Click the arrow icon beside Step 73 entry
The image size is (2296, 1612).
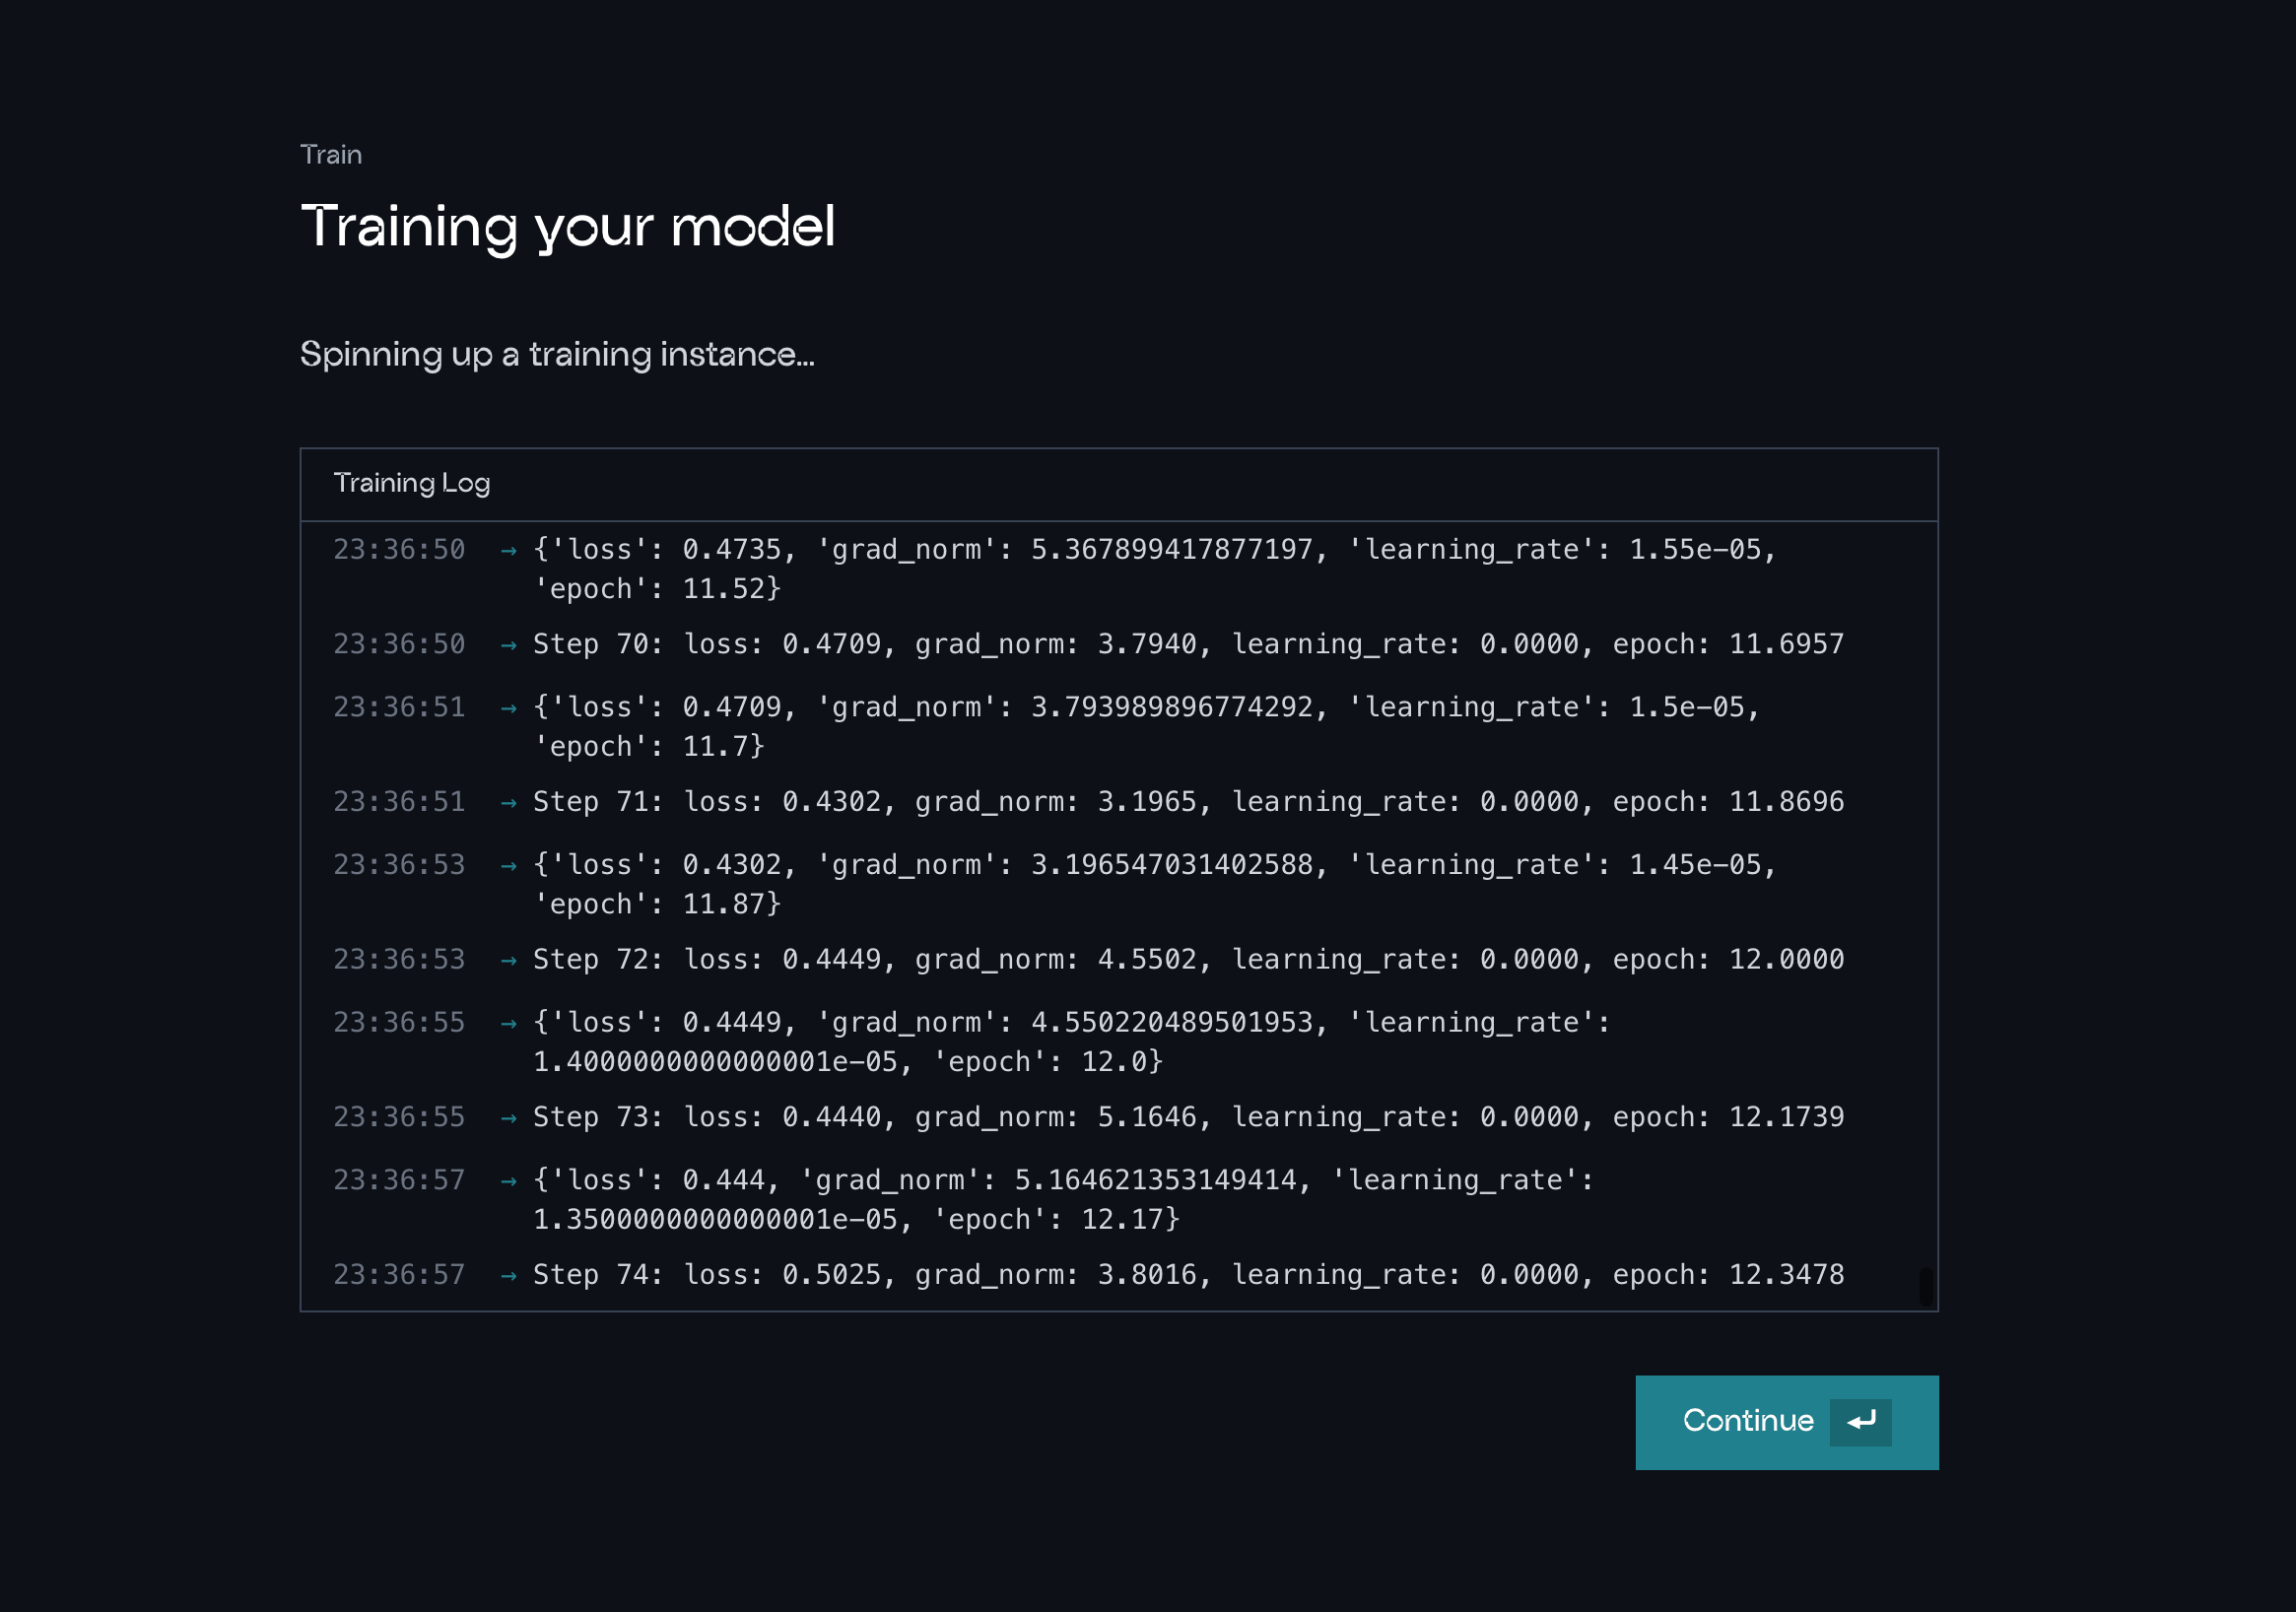pyautogui.click(x=508, y=1118)
